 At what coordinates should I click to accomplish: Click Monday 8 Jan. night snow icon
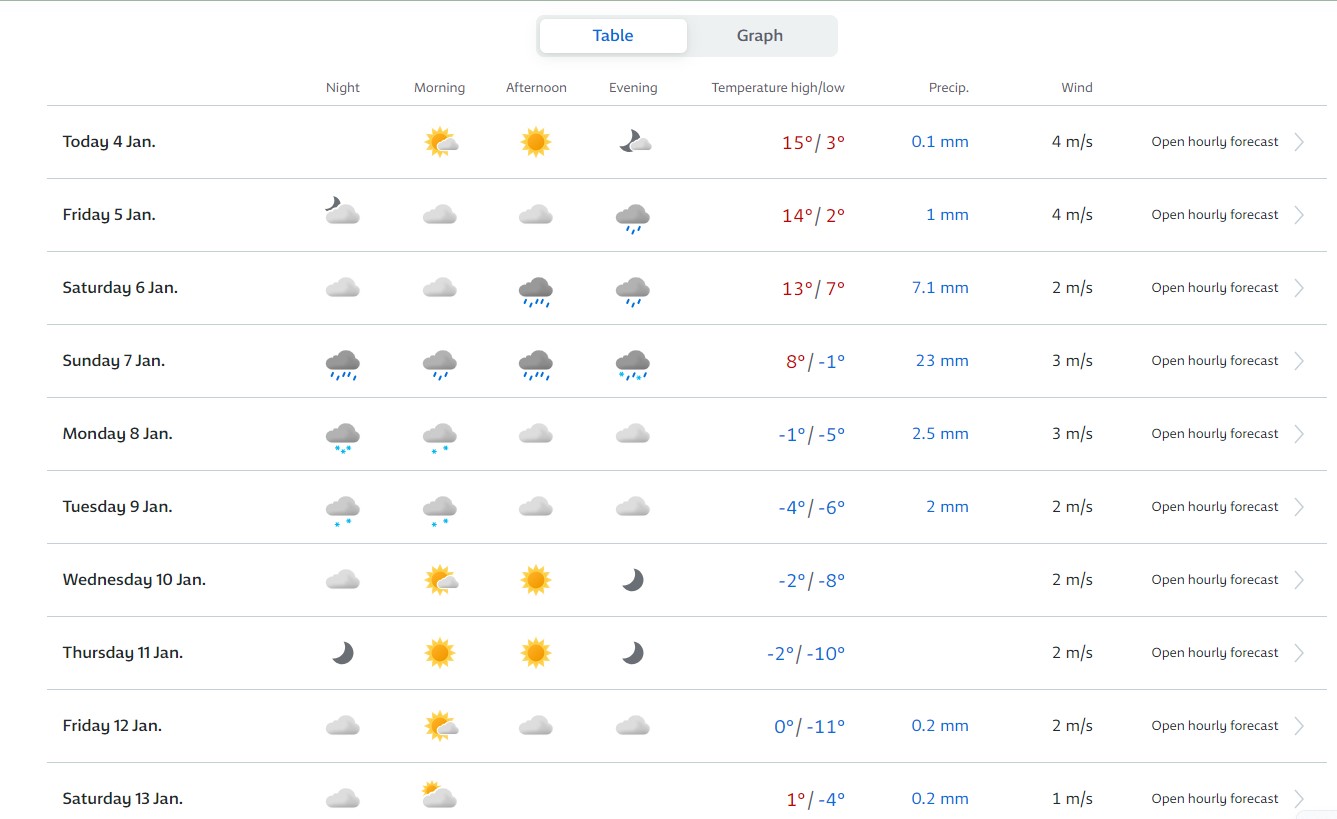tap(342, 436)
